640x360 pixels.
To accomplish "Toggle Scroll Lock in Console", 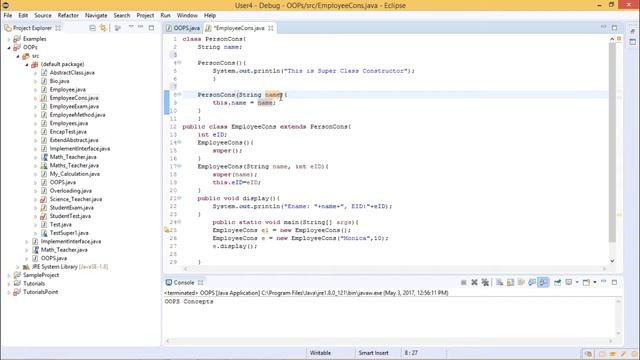I will point(510,282).
